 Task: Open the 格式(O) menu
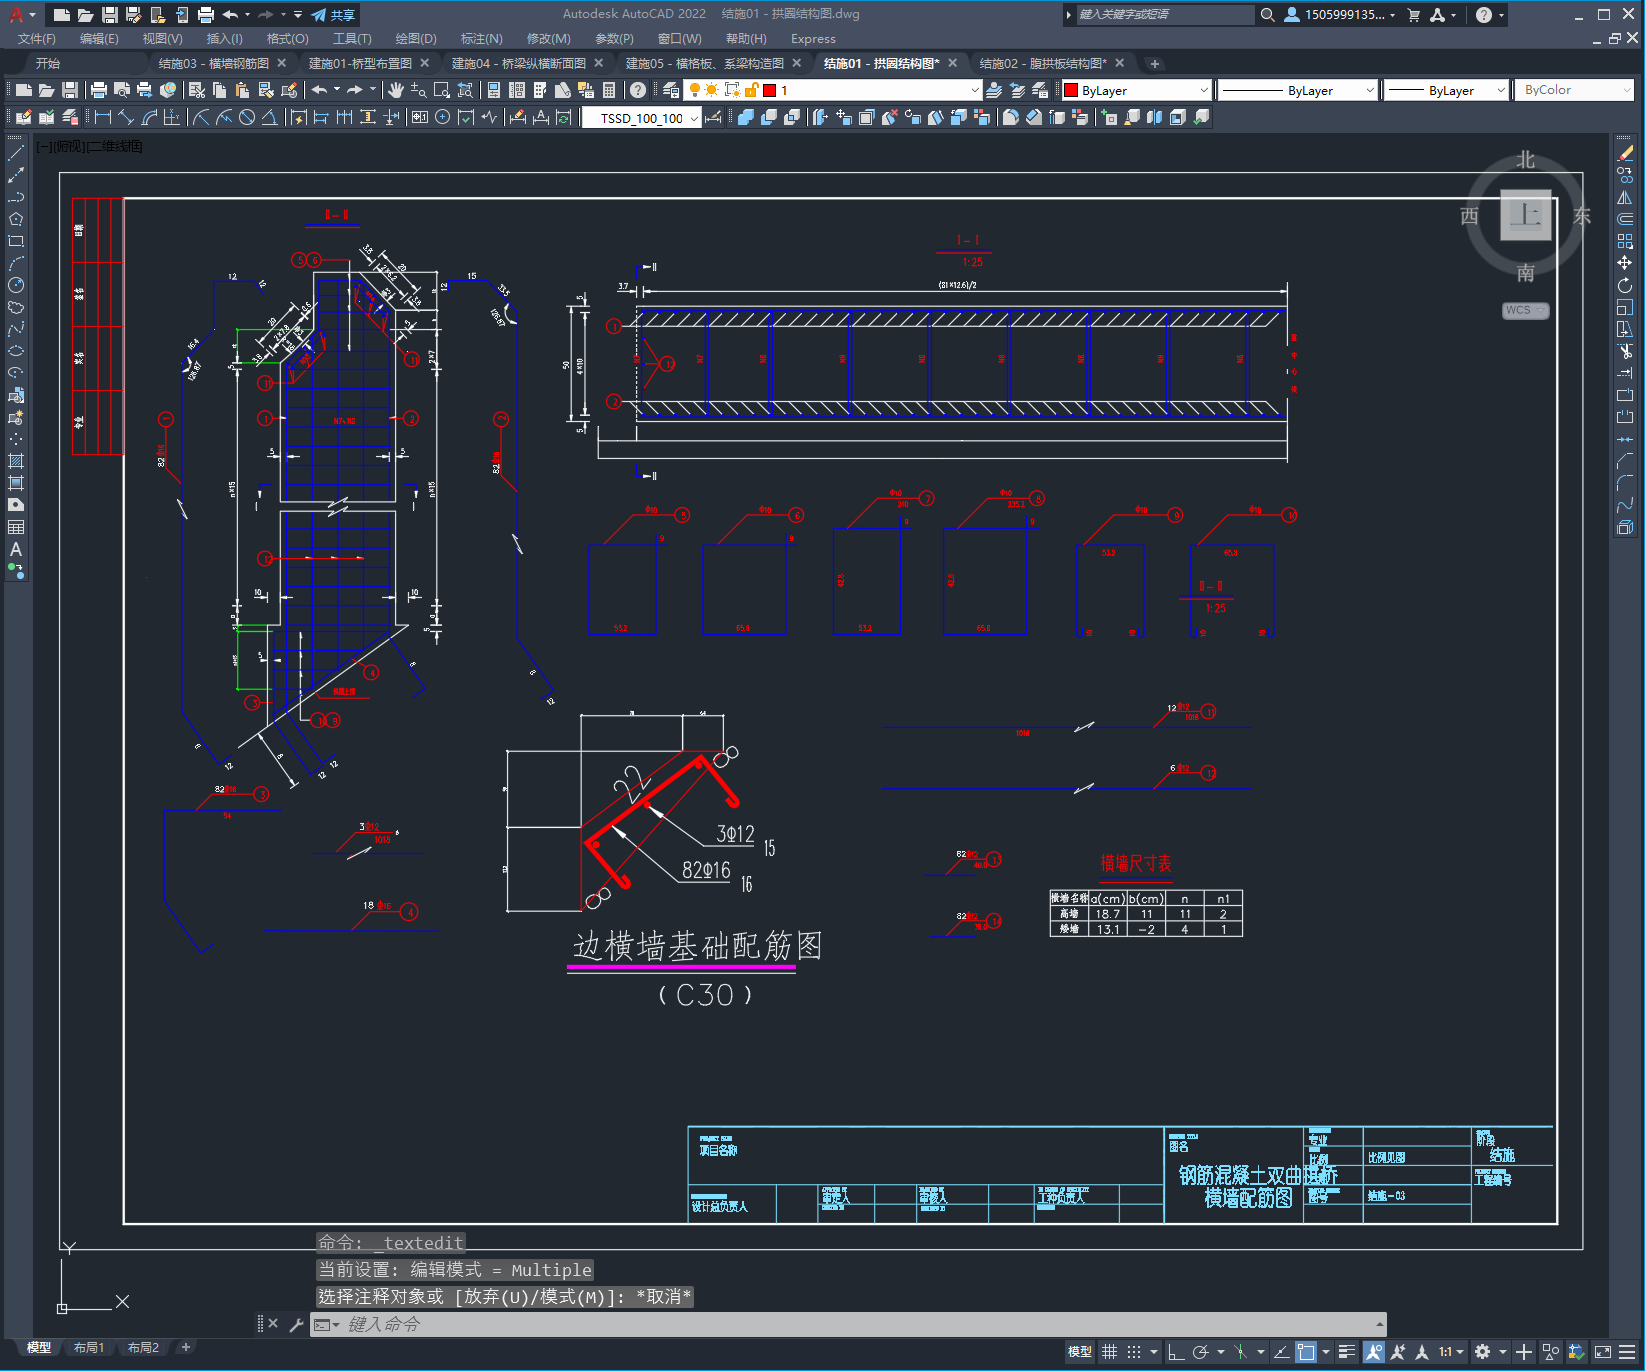click(x=288, y=39)
